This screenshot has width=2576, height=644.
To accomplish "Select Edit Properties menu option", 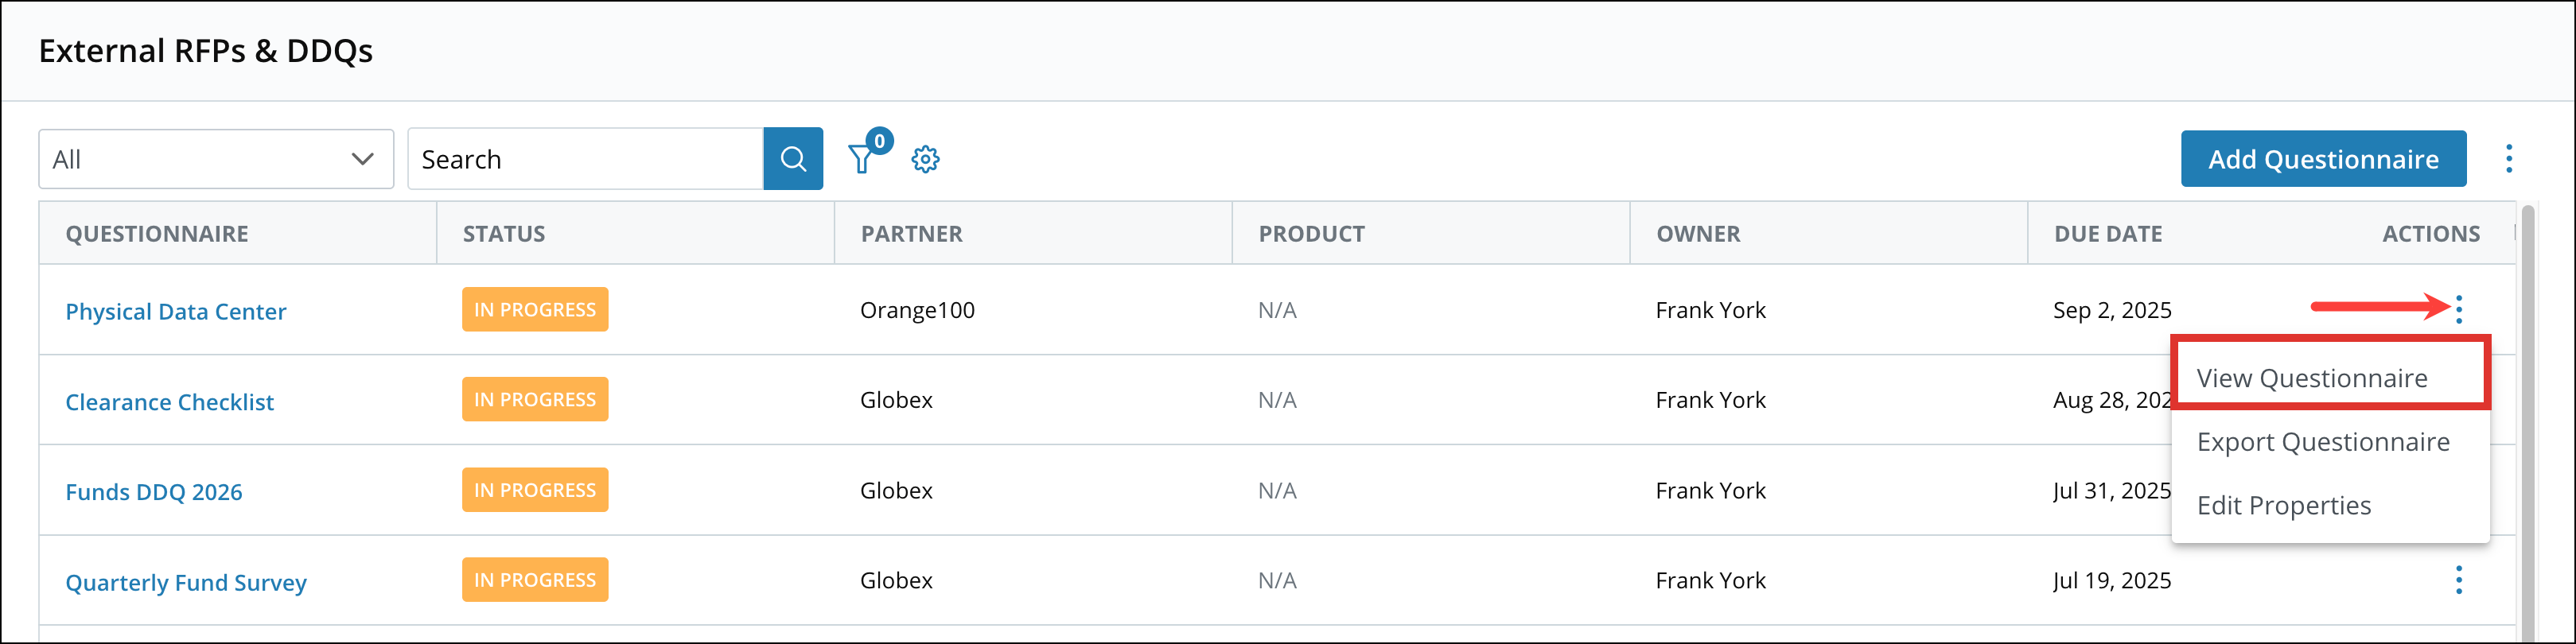I will [2284, 506].
